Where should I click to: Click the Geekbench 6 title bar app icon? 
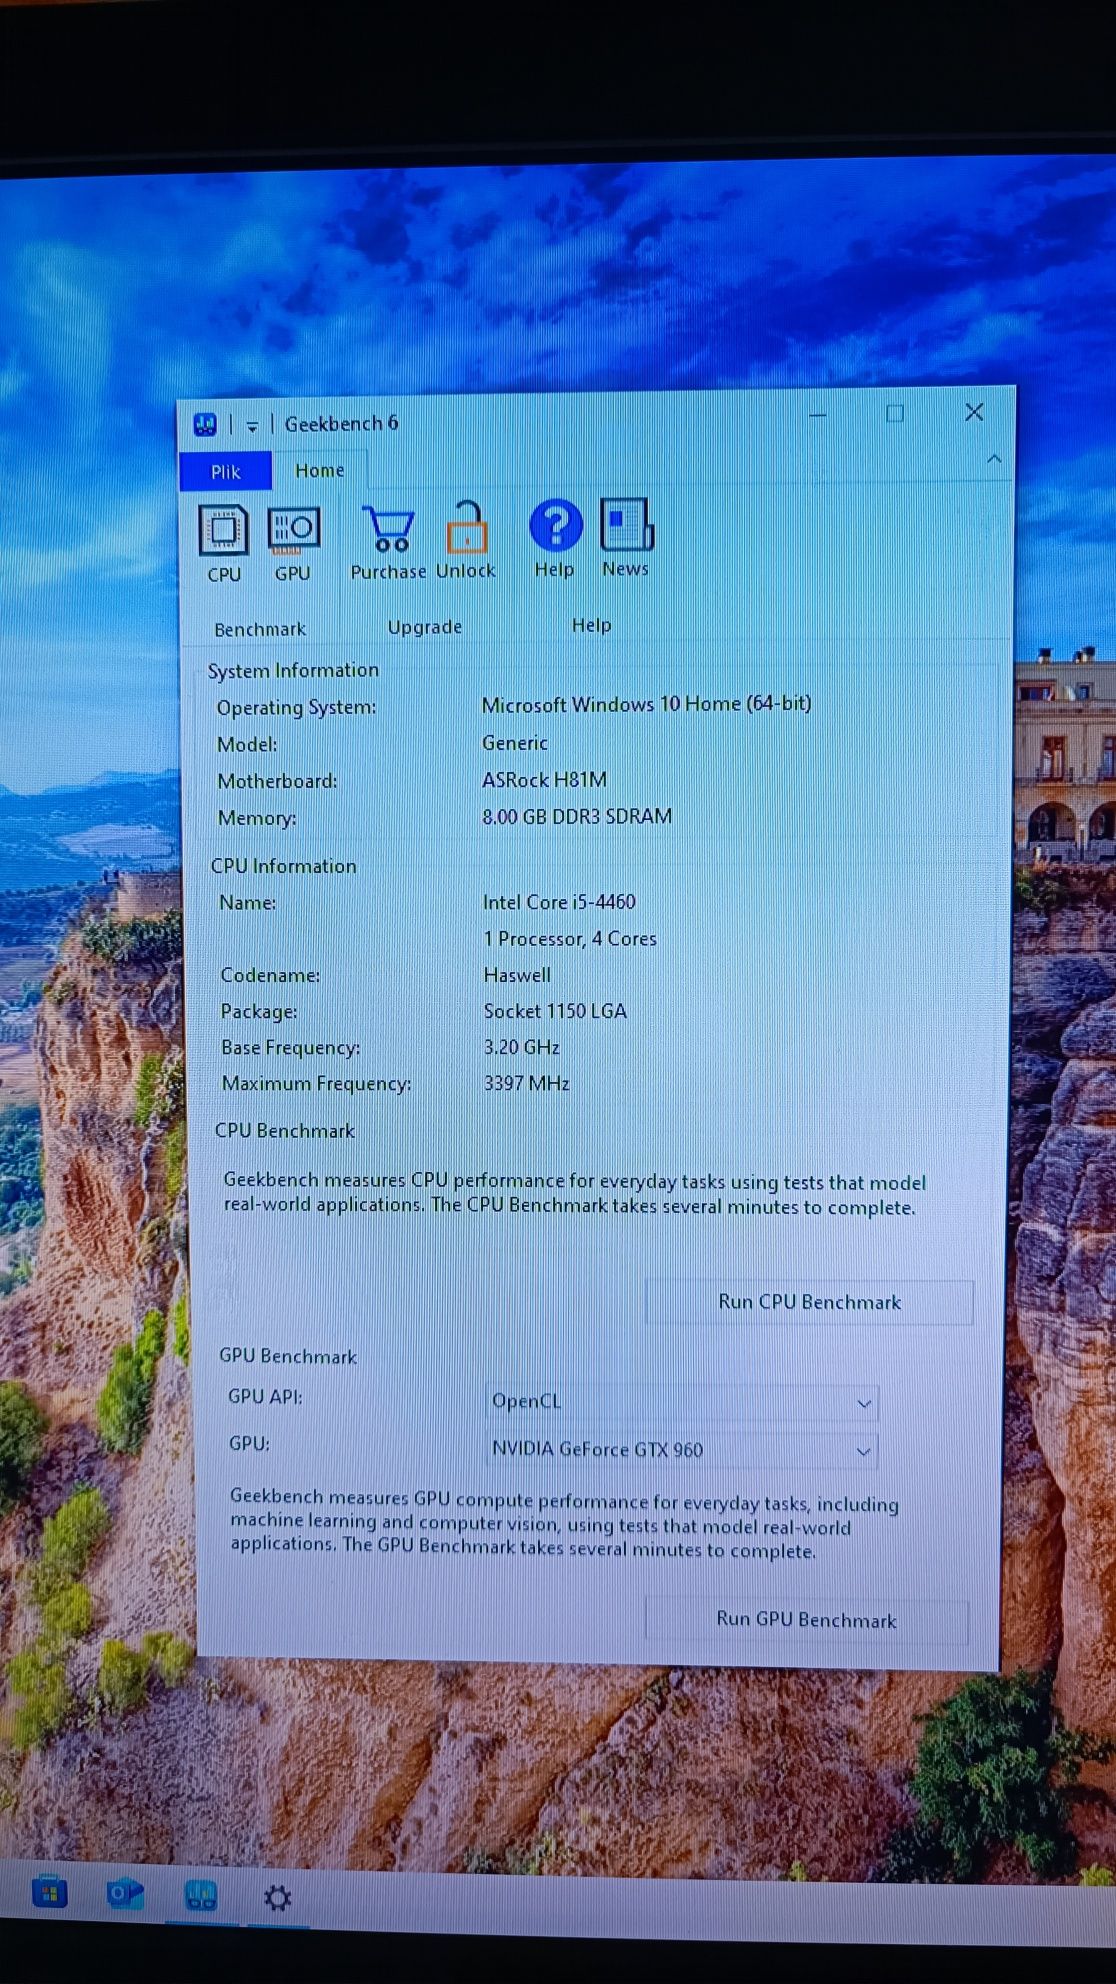(205, 425)
